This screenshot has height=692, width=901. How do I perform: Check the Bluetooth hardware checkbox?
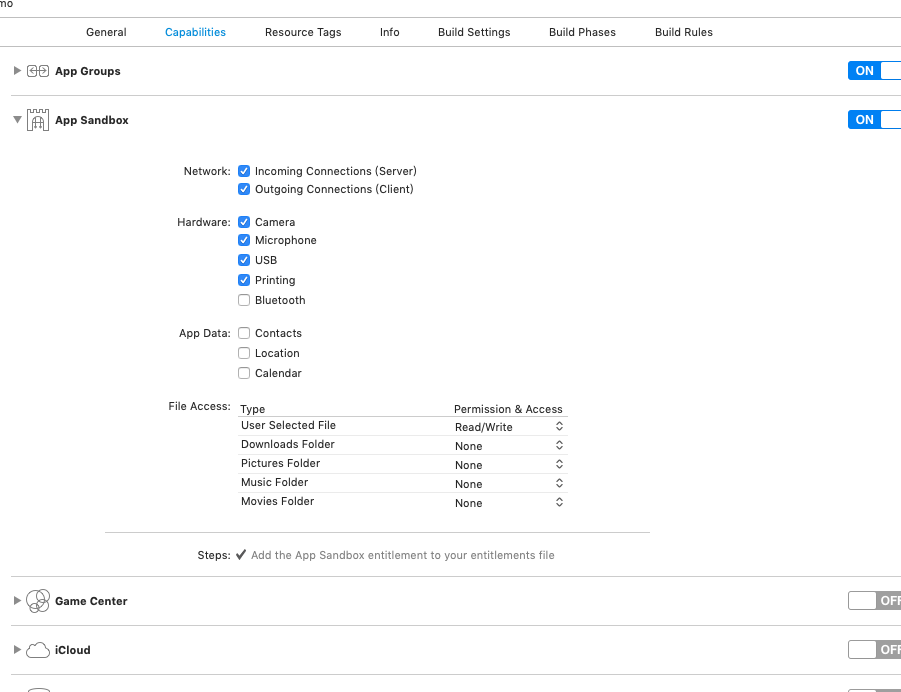click(244, 300)
